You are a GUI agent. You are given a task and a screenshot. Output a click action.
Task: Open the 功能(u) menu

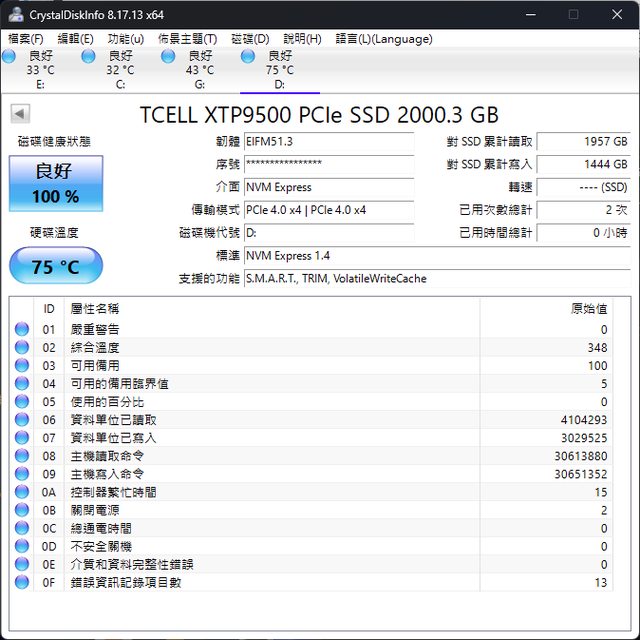point(126,39)
